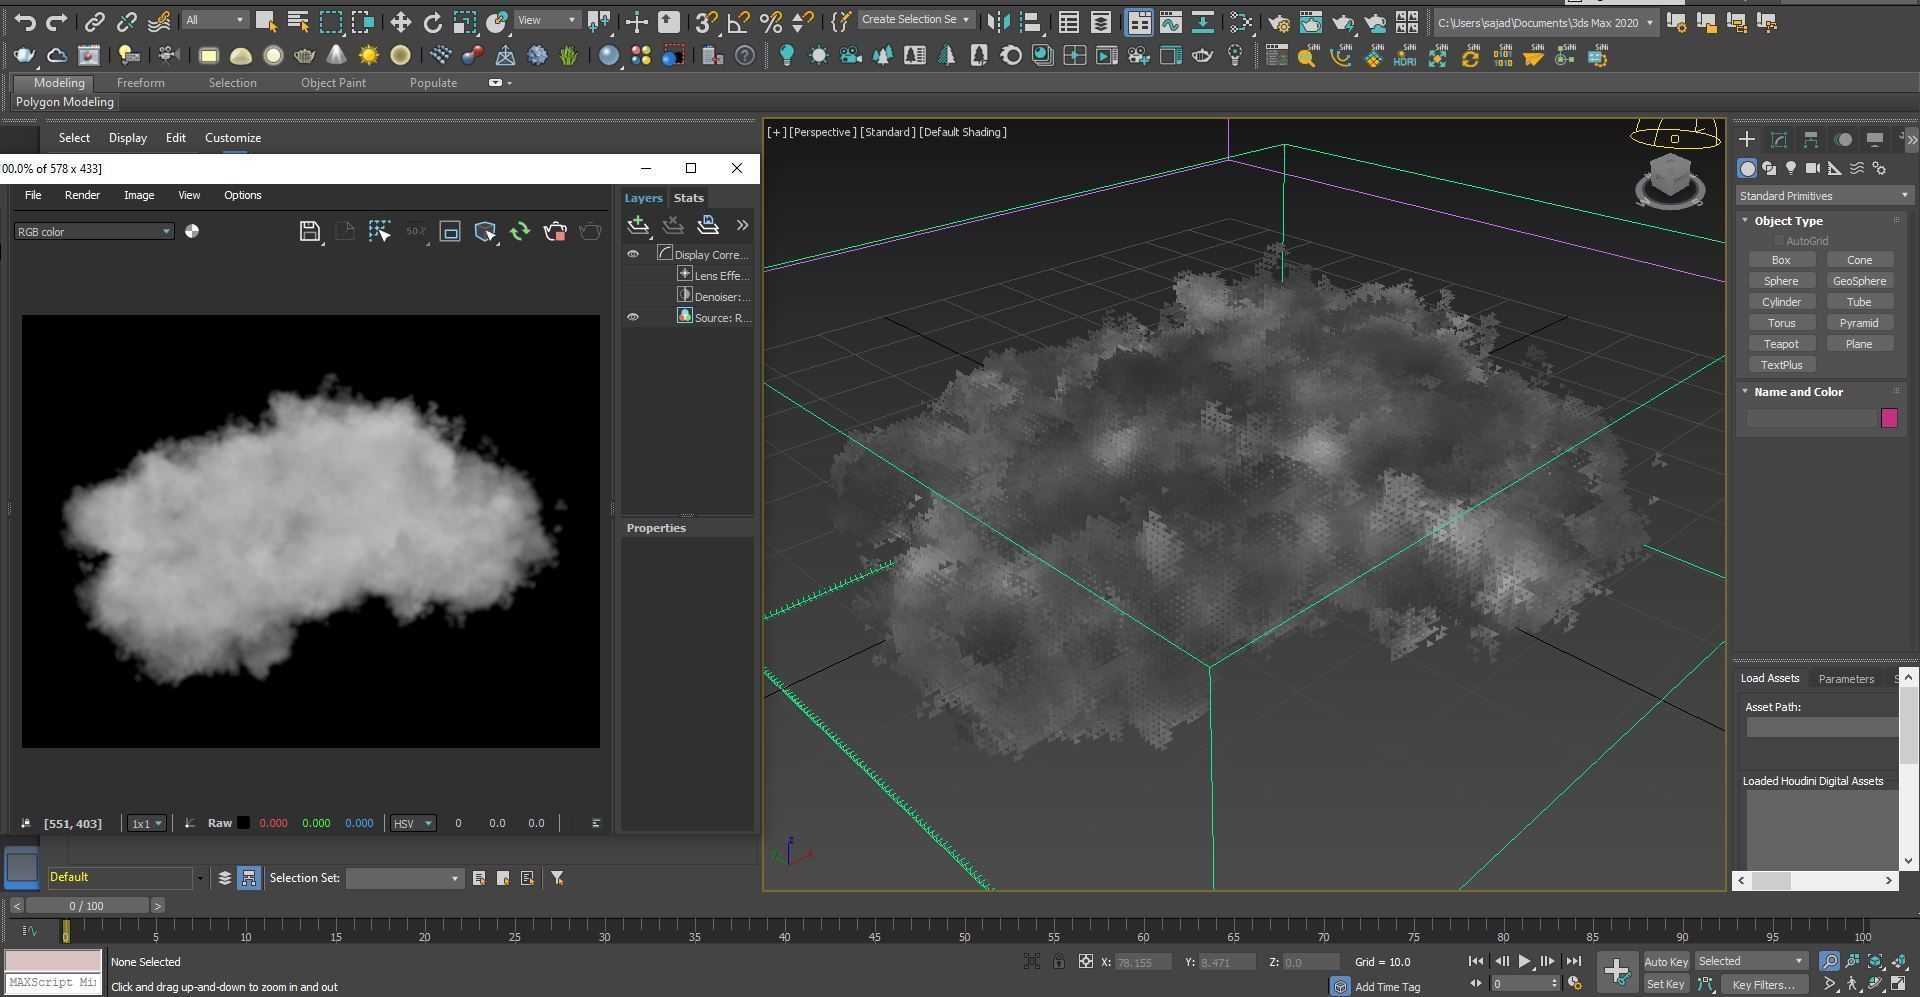Click the grass plant icon
The image size is (1920, 997).
coord(569,56)
